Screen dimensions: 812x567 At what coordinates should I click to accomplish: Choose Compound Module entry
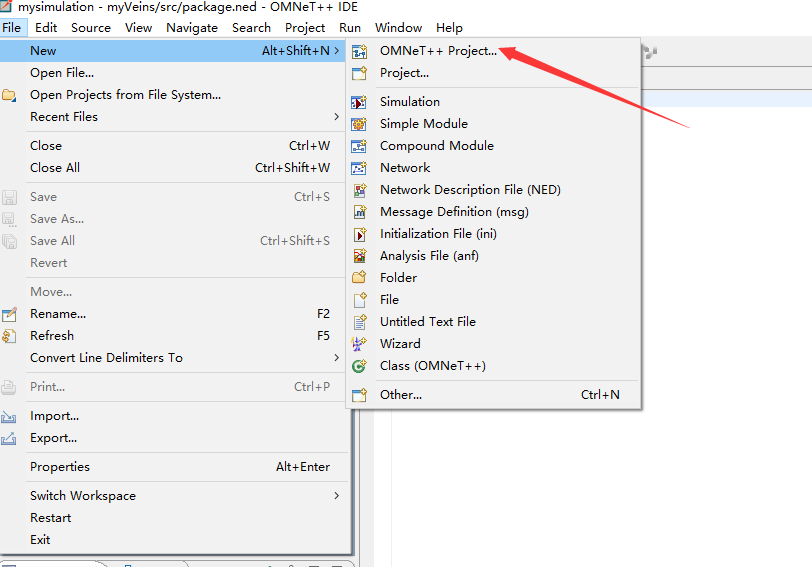[494, 146]
